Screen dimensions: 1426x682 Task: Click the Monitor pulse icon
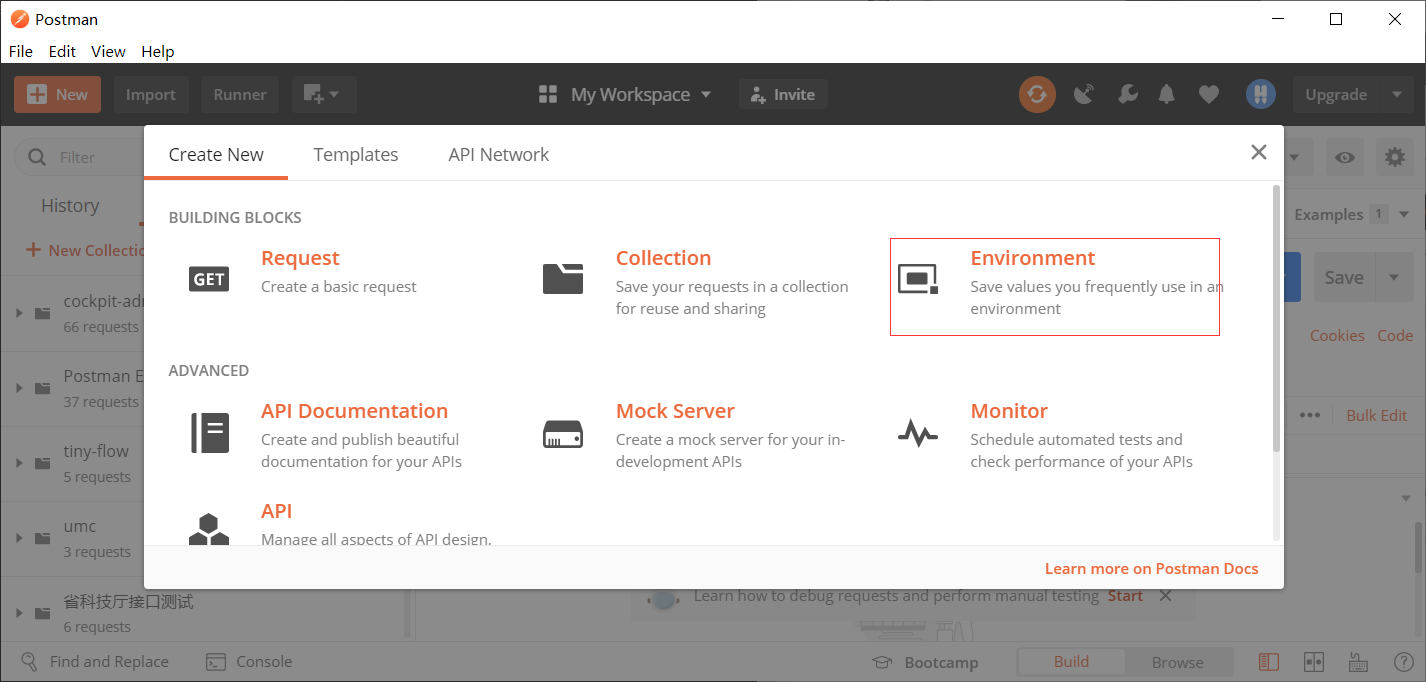[x=918, y=433]
